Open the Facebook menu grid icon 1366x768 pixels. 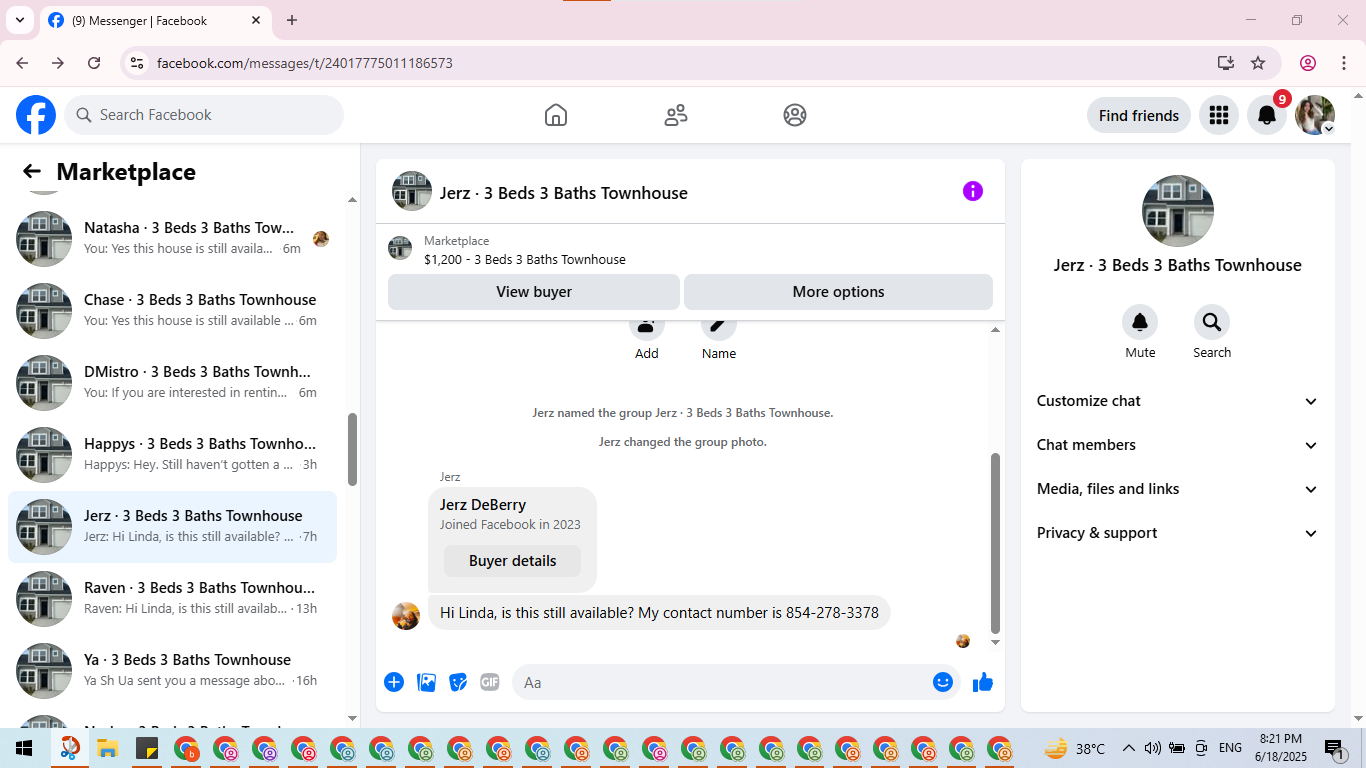(x=1218, y=115)
